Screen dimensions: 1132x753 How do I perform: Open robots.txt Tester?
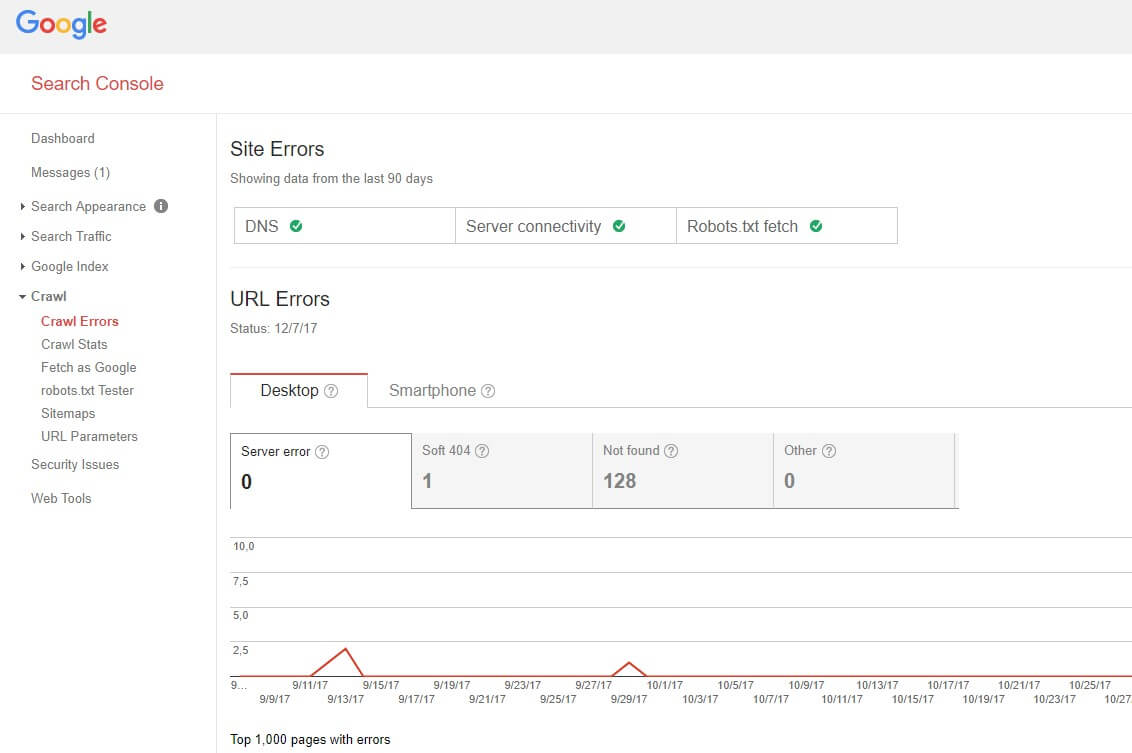coord(87,391)
